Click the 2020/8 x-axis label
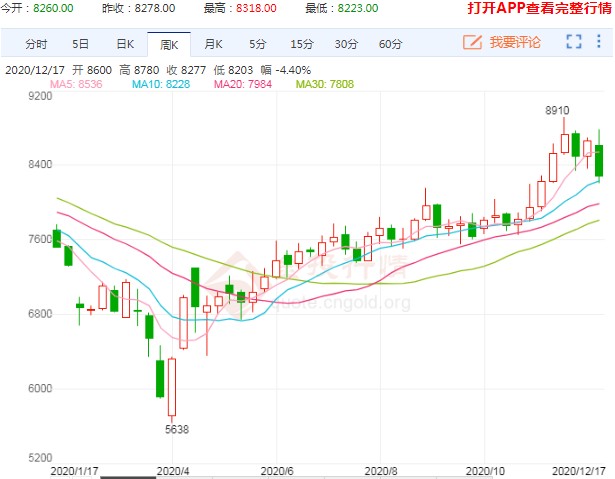Image resolution: width=615 pixels, height=479 pixels. pos(381,471)
